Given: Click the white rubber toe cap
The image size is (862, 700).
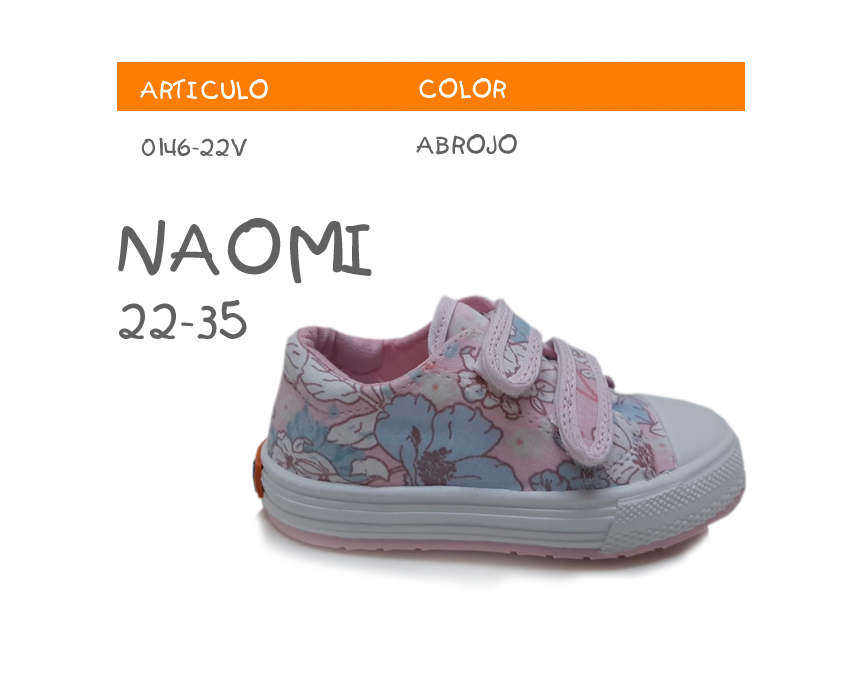Looking at the screenshot, I should pyautogui.click(x=695, y=434).
